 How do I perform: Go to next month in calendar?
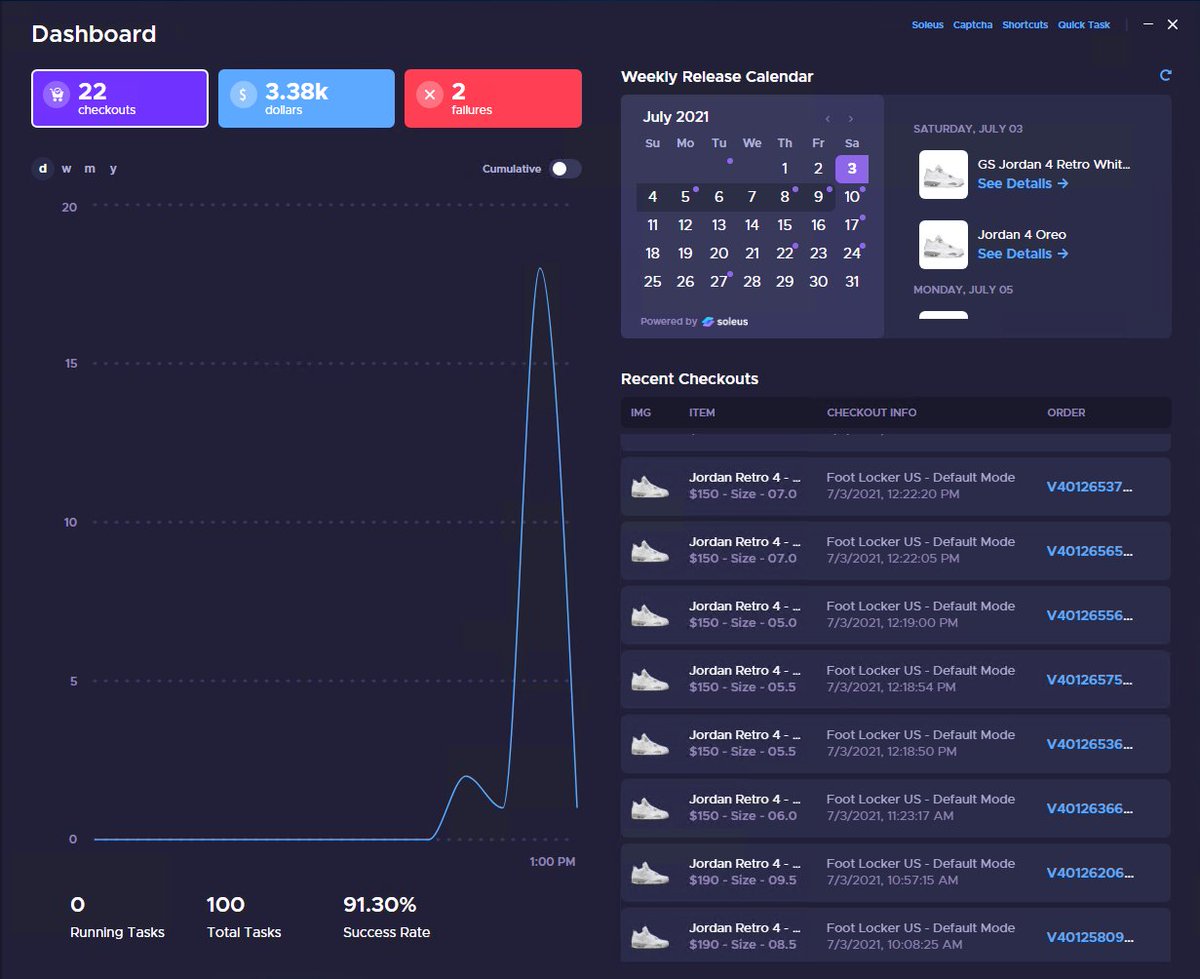click(851, 119)
